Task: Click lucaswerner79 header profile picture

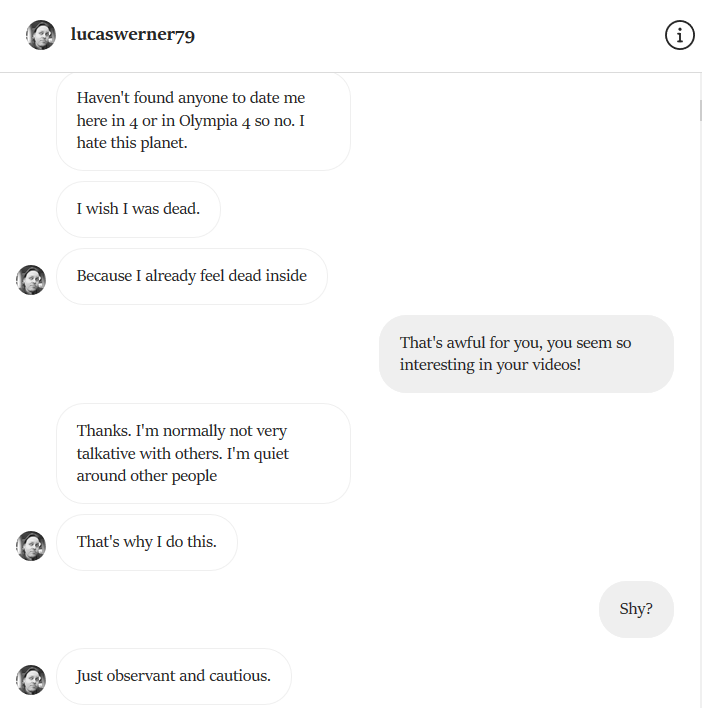Action: (41, 35)
